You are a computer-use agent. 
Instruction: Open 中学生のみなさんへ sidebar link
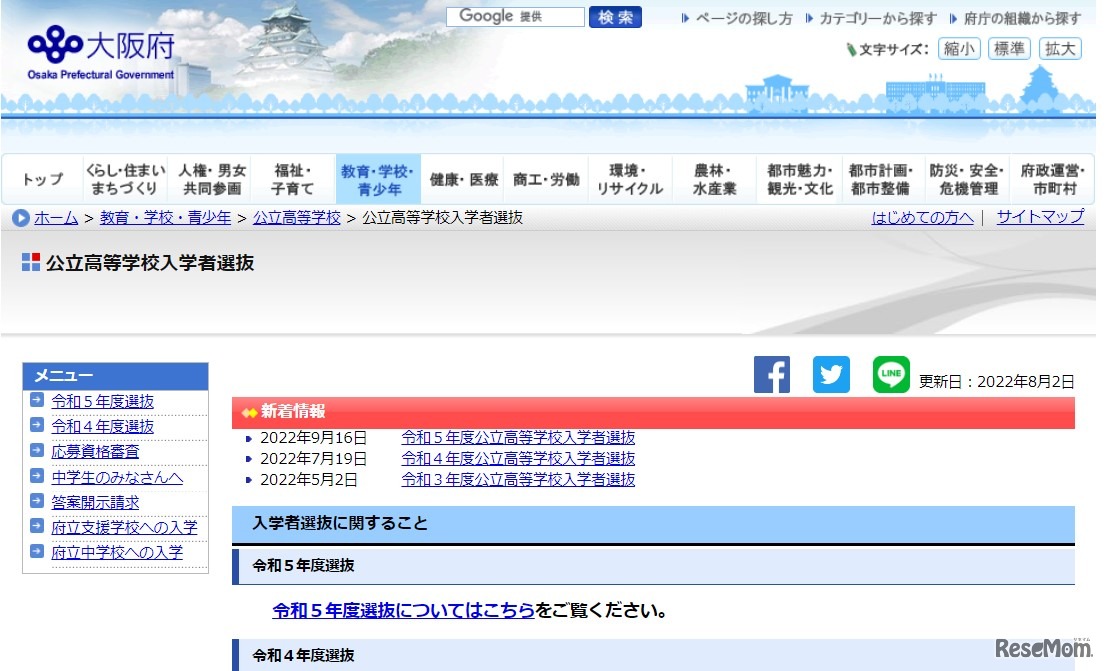click(117, 477)
